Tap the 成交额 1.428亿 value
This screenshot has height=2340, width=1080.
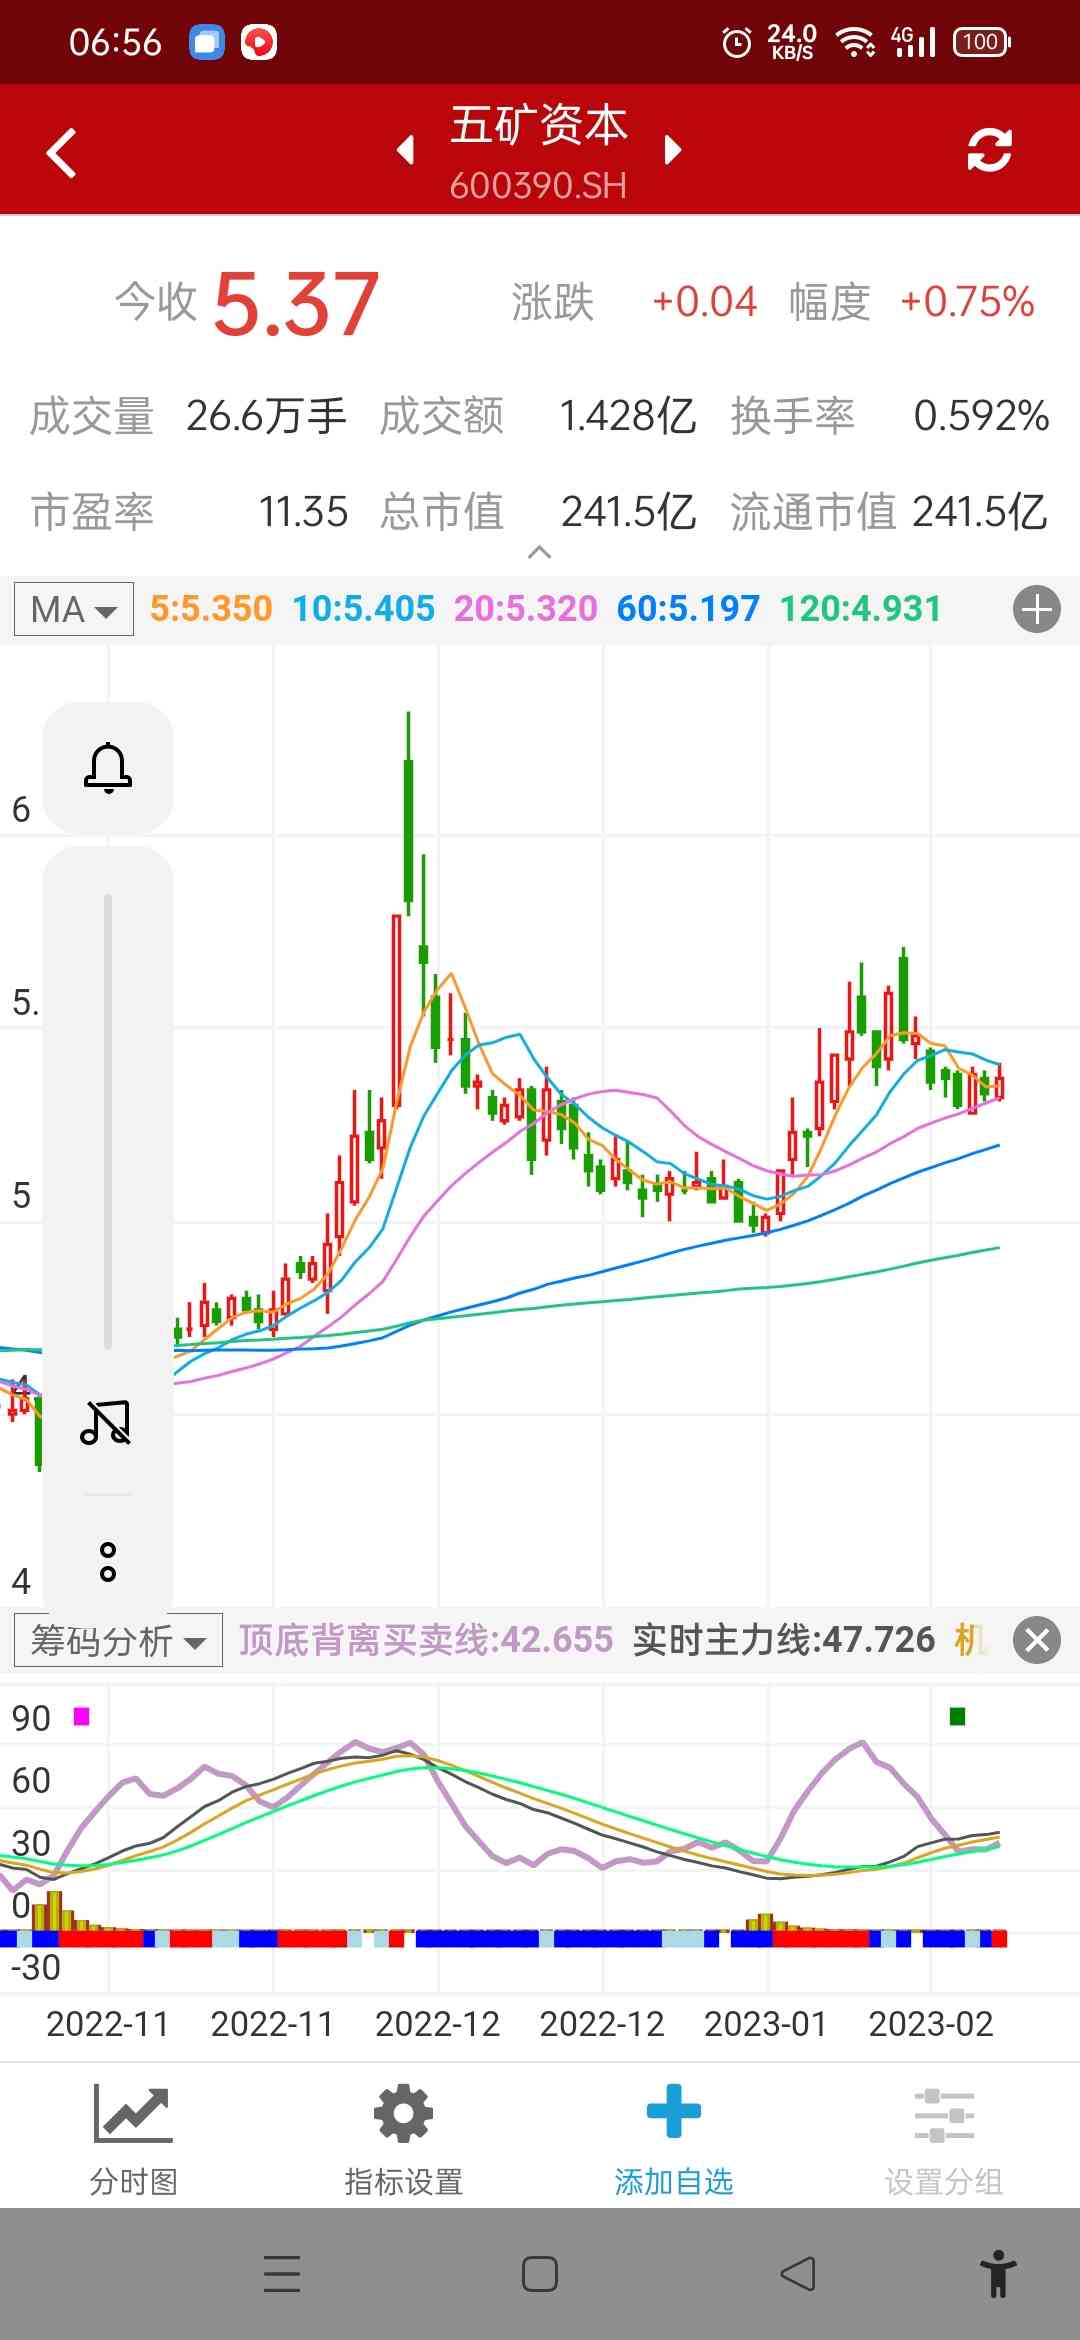point(627,416)
